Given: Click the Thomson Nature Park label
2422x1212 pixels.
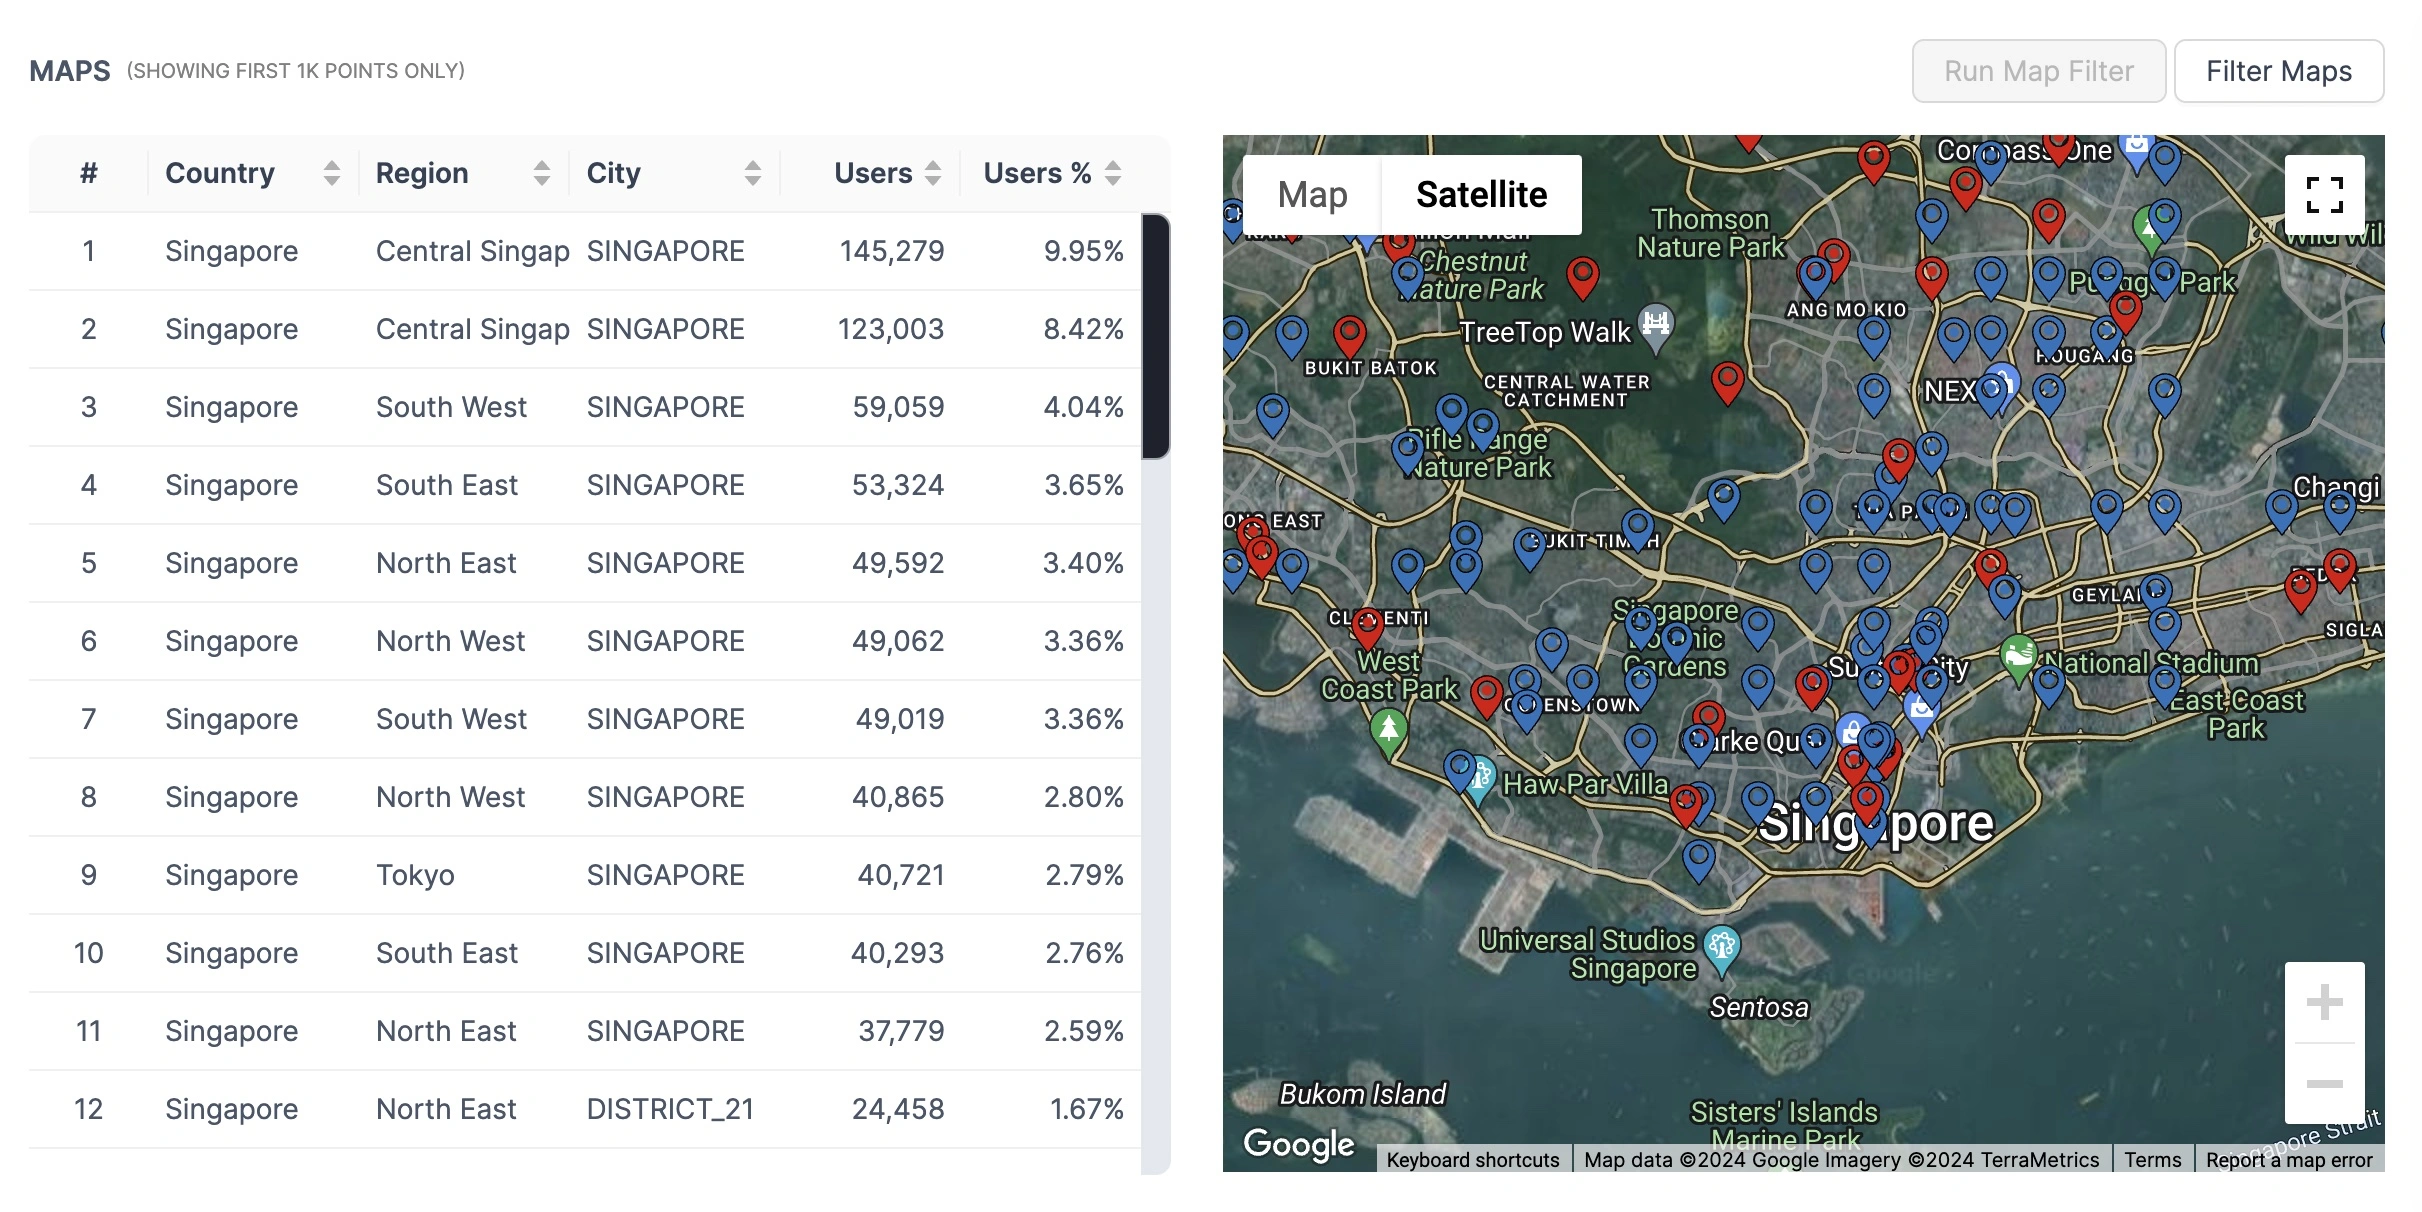Looking at the screenshot, I should tap(1710, 233).
